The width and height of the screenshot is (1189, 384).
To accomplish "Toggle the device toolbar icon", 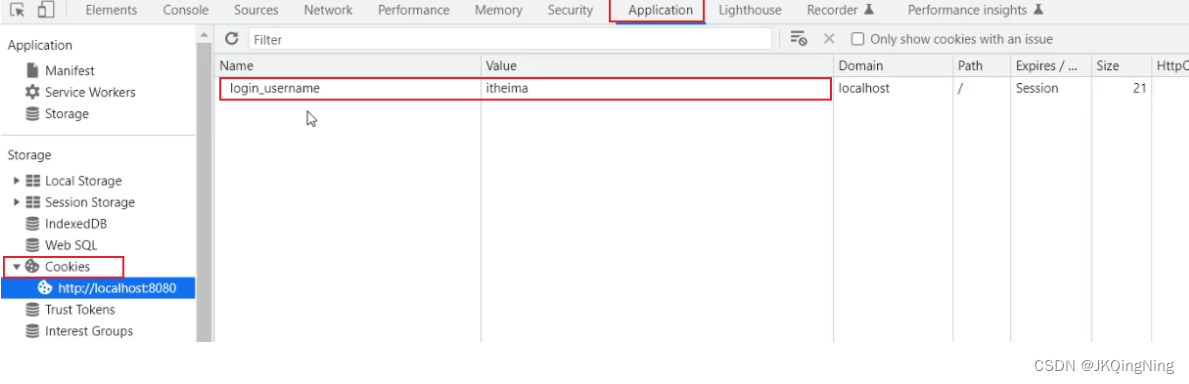I will pos(46,10).
